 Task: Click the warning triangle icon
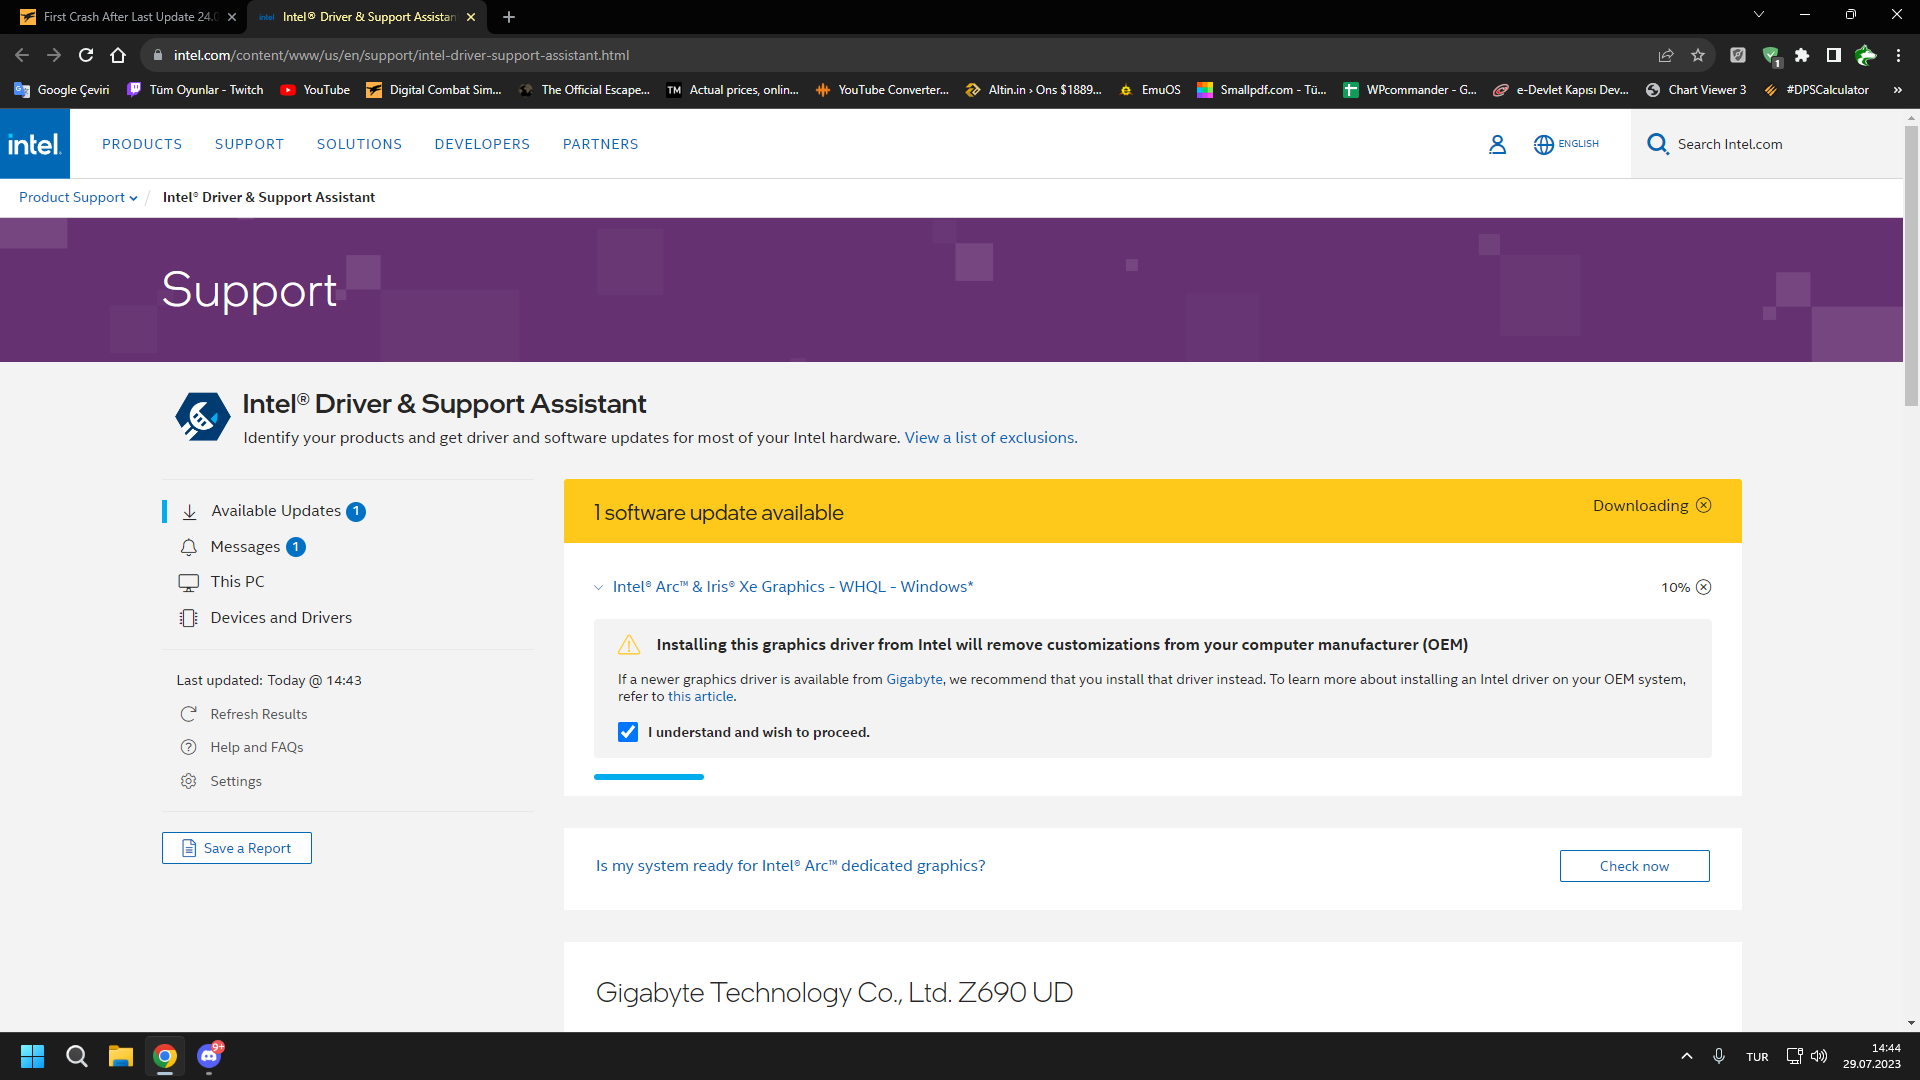(x=629, y=645)
